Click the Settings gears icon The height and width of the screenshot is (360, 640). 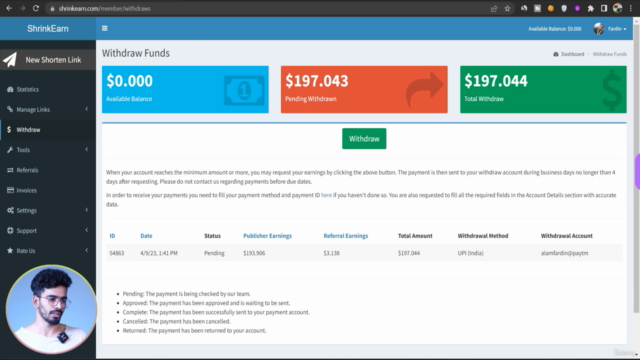pos(10,210)
